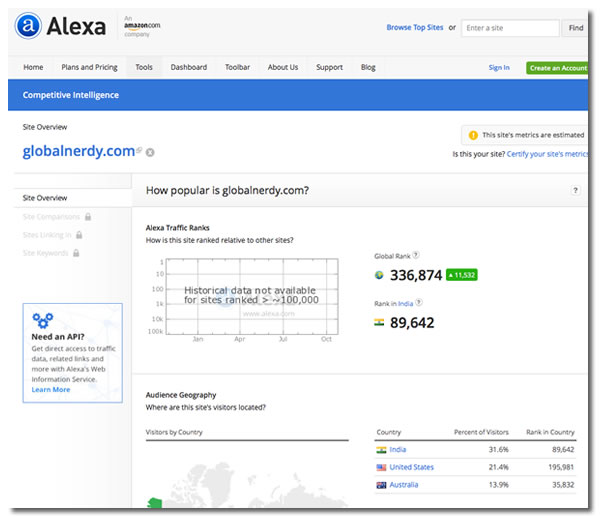600x517 pixels.
Task: Click the estimated metrics warning icon
Action: click(472, 135)
